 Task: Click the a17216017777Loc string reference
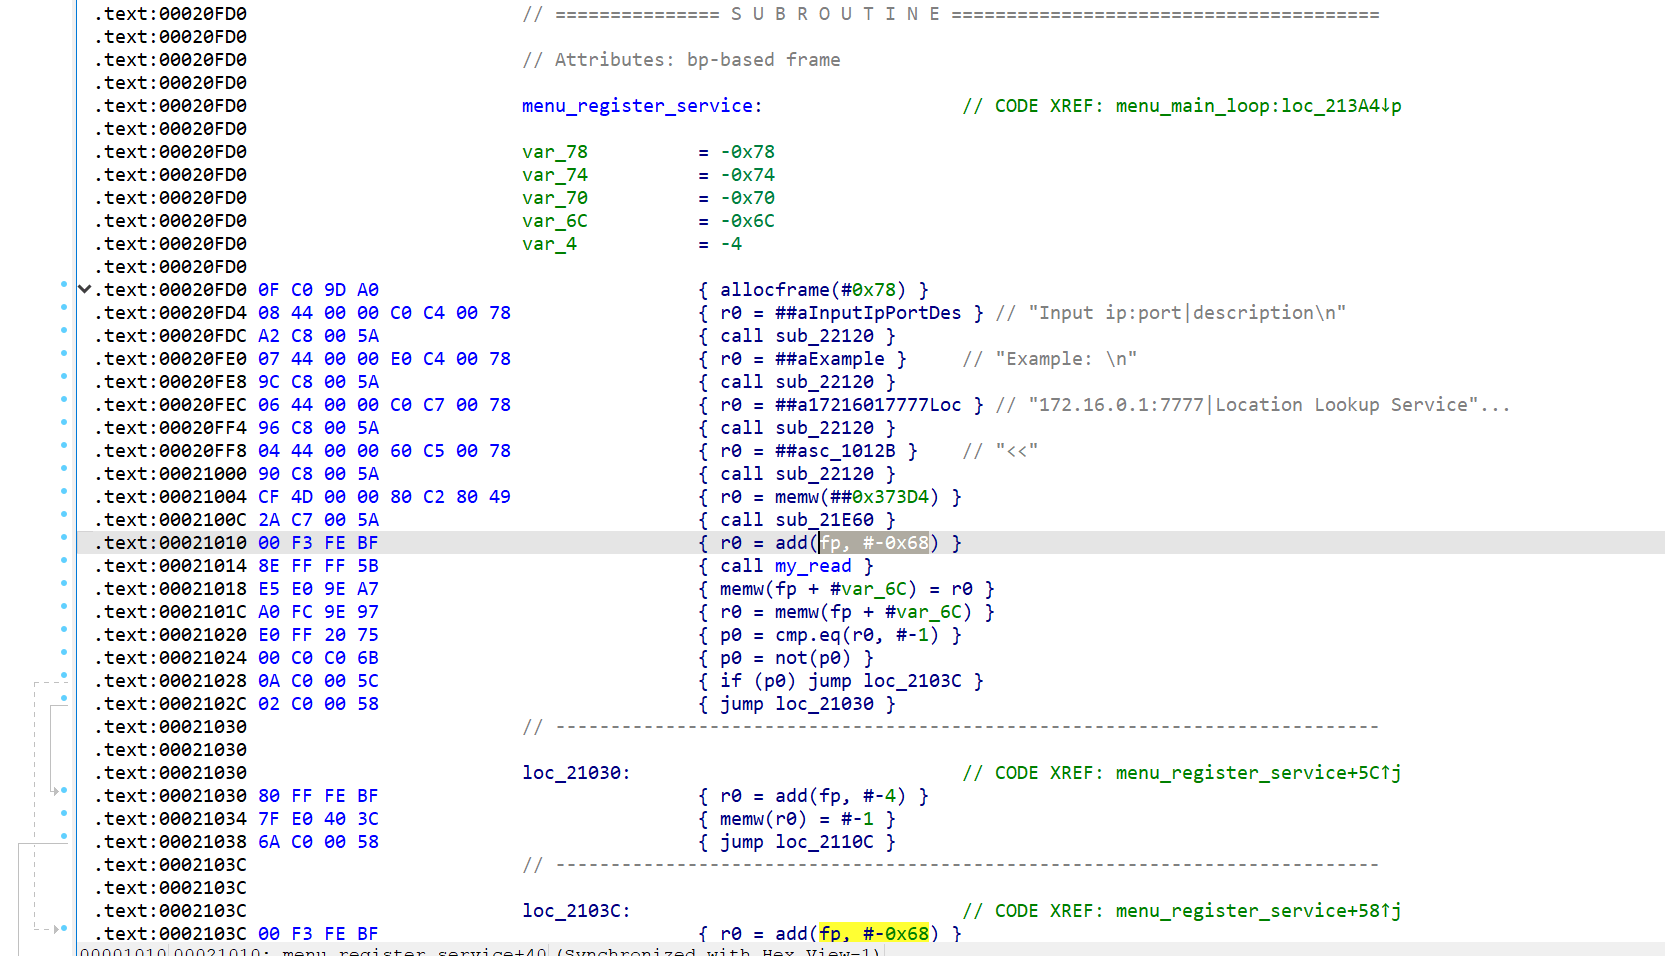pos(867,405)
